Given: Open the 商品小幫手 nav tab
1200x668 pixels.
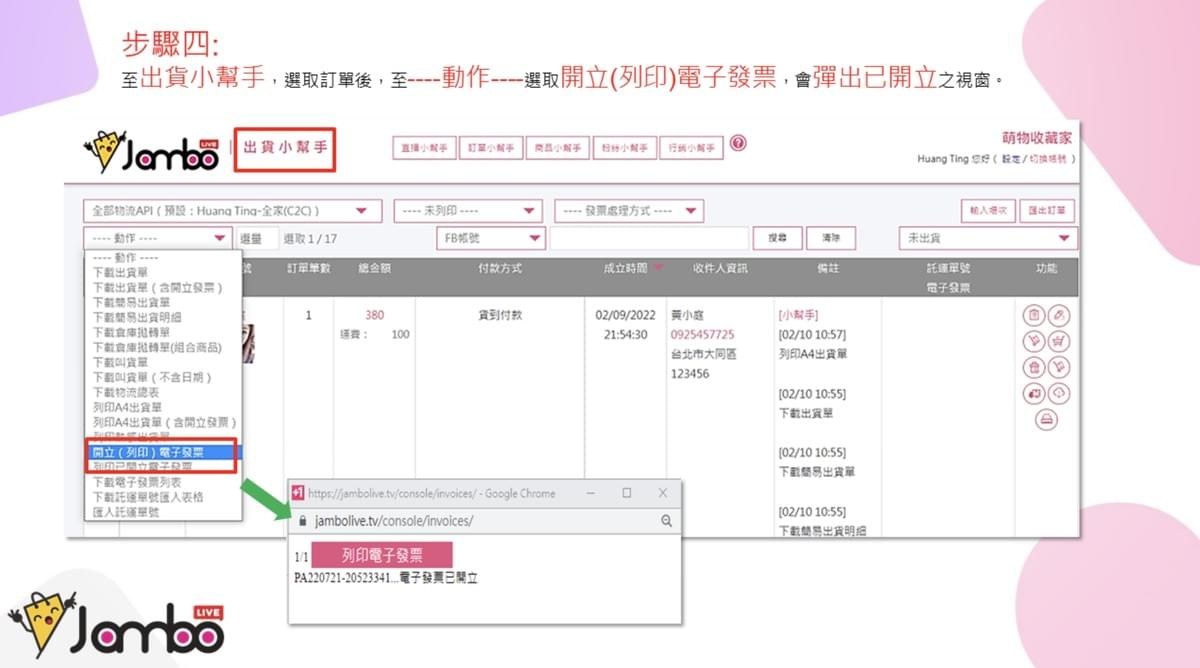Looking at the screenshot, I should 557,148.
